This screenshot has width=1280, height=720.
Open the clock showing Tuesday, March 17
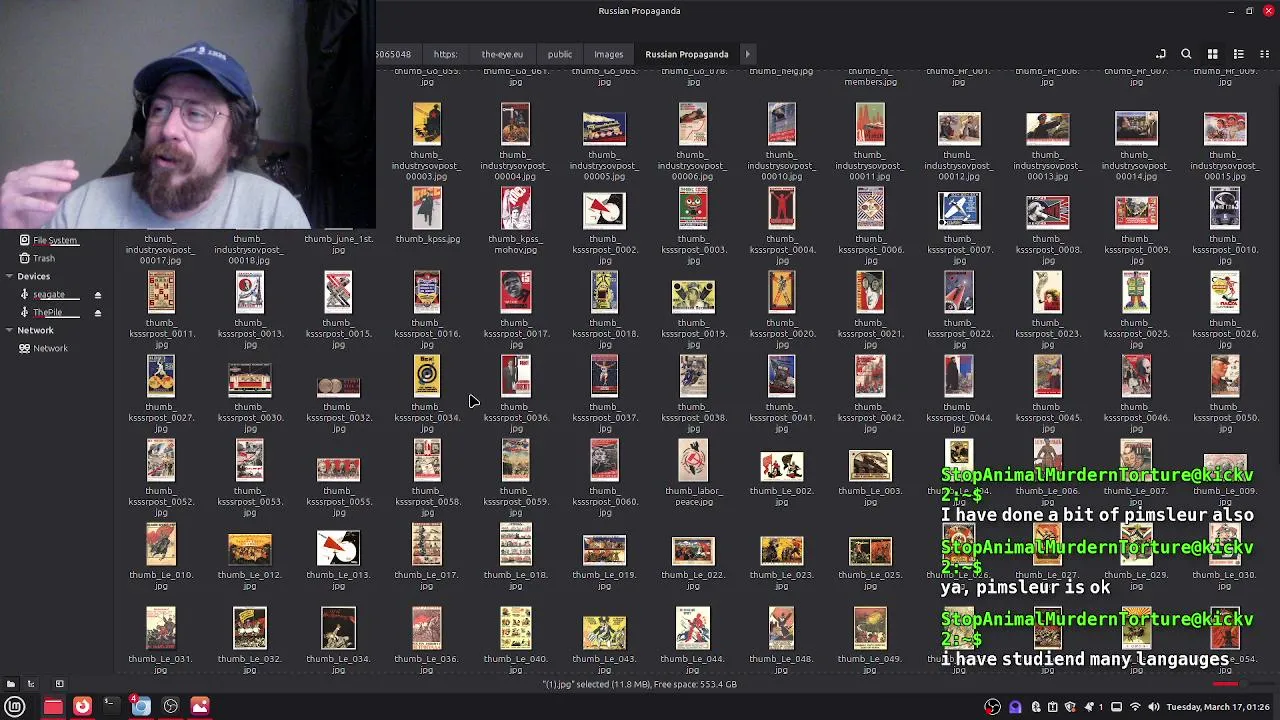[1217, 707]
